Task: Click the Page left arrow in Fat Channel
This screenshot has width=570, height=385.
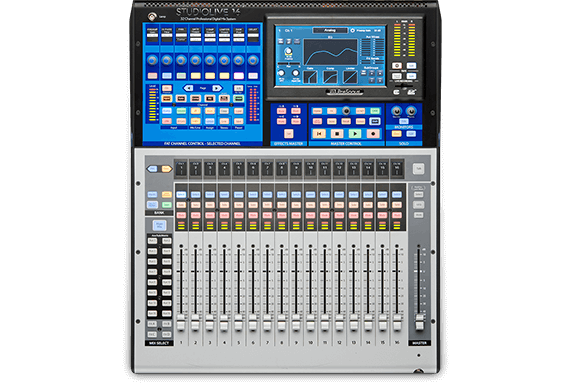Action: click(188, 88)
